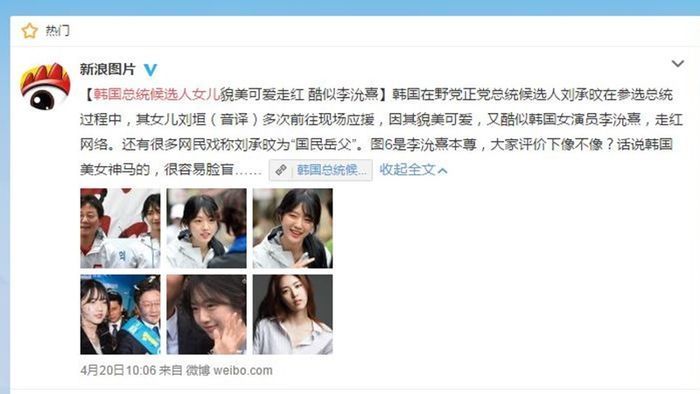
Task: Open the waving hand photo thumbnail
Action: [x=206, y=315]
